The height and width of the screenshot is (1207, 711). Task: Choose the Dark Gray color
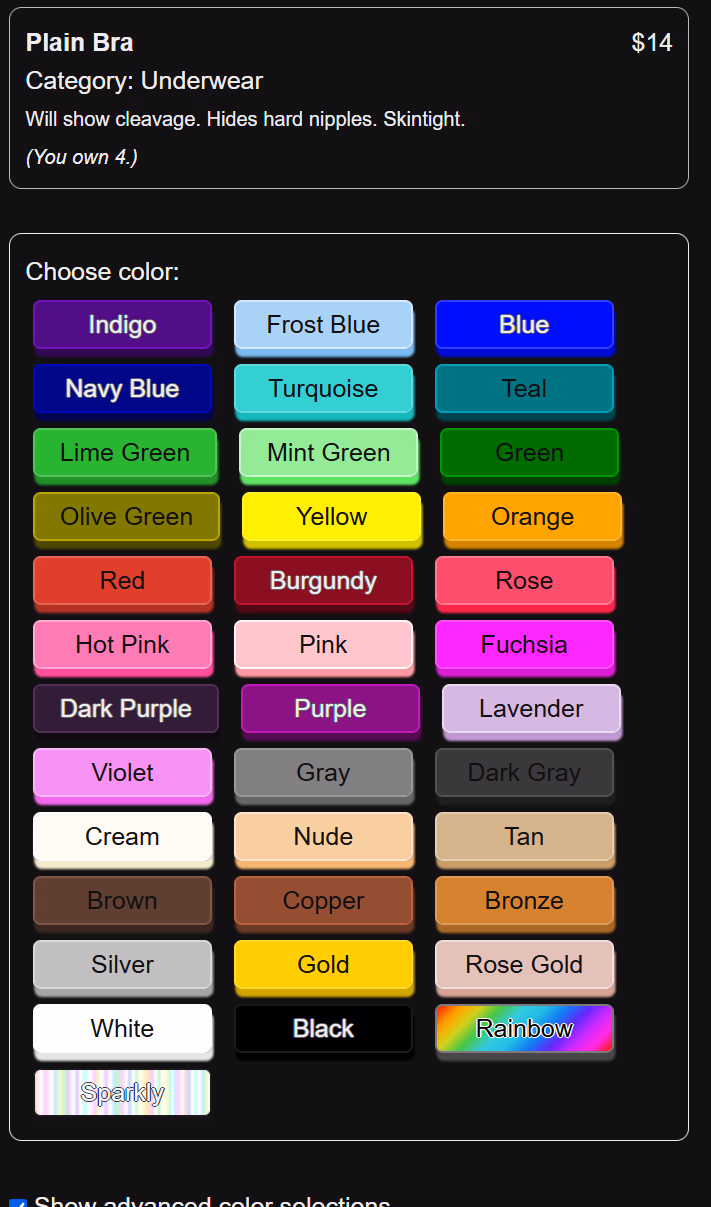[x=524, y=773]
